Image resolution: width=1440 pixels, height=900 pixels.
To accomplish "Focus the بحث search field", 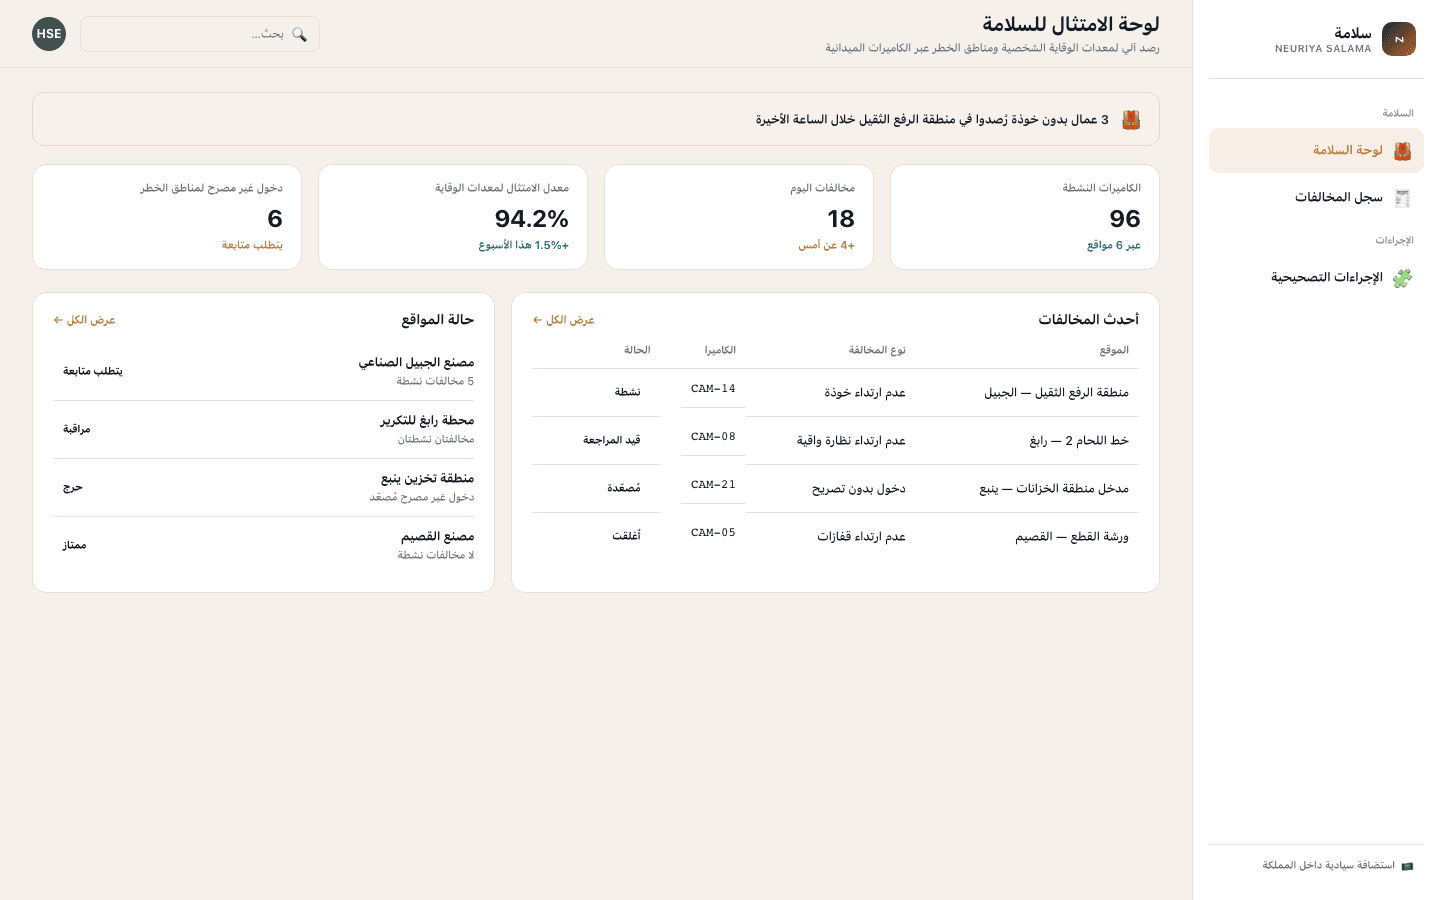I will (x=200, y=34).
